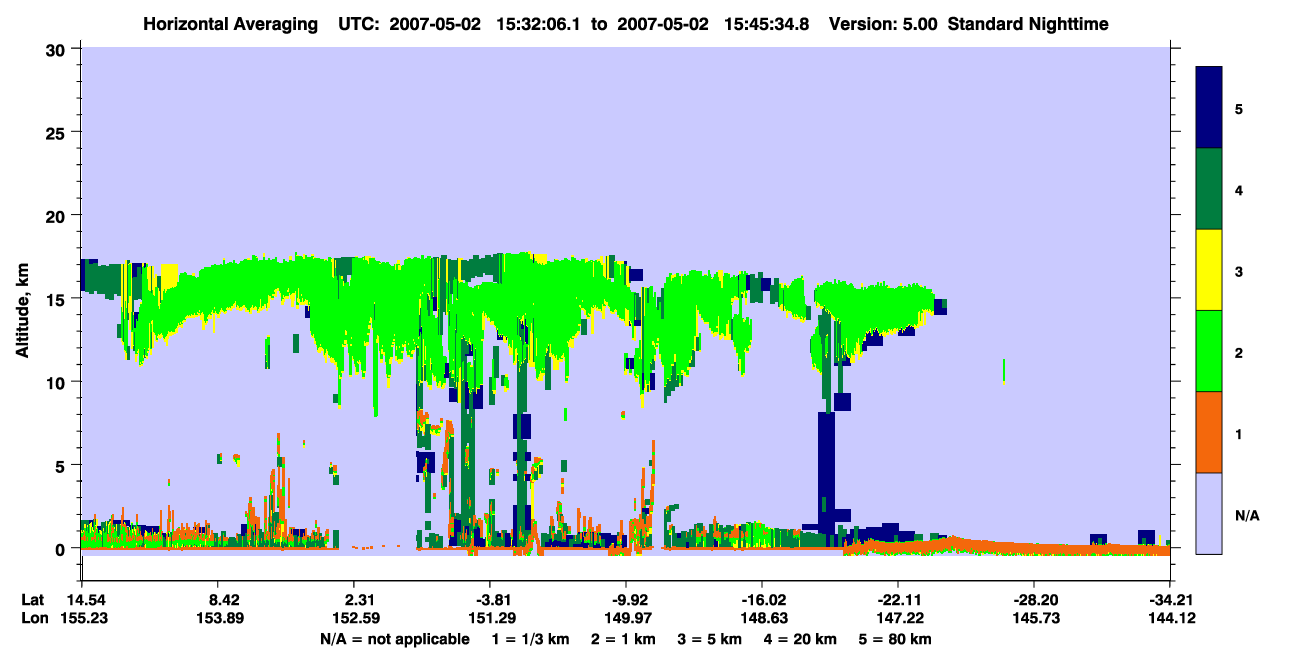This screenshot has width=1300, height=667.
Task: Click the tall dark blue column near -19 latitude
Action: [826, 470]
